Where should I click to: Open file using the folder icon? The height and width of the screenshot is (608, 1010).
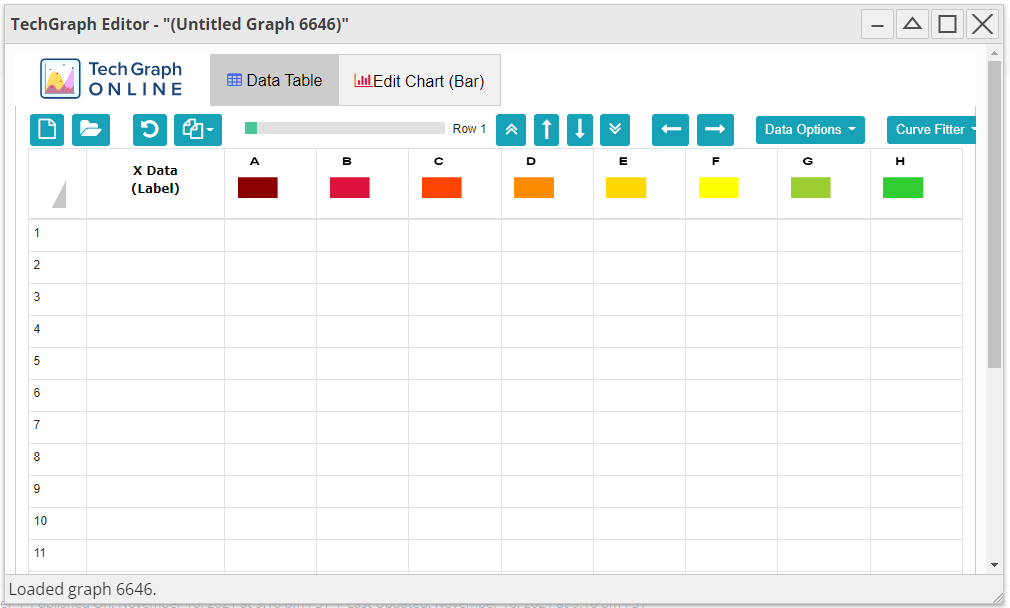pyautogui.click(x=91, y=130)
